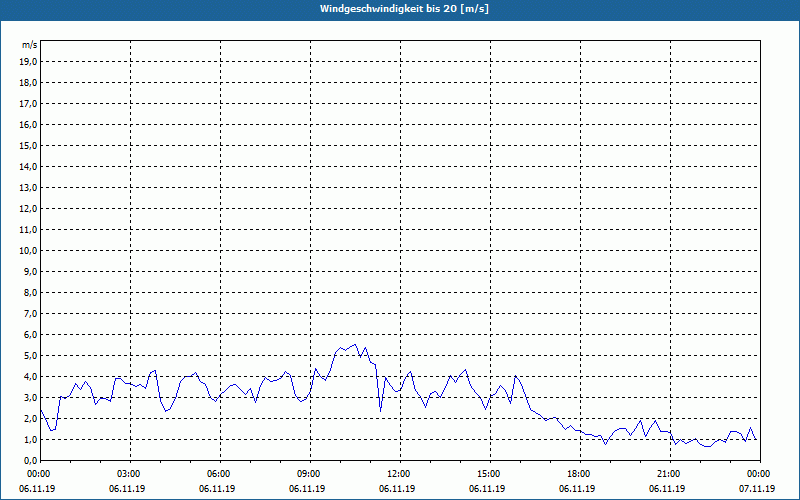Click the 06.11.19 date below 09:00

[x=307, y=488]
